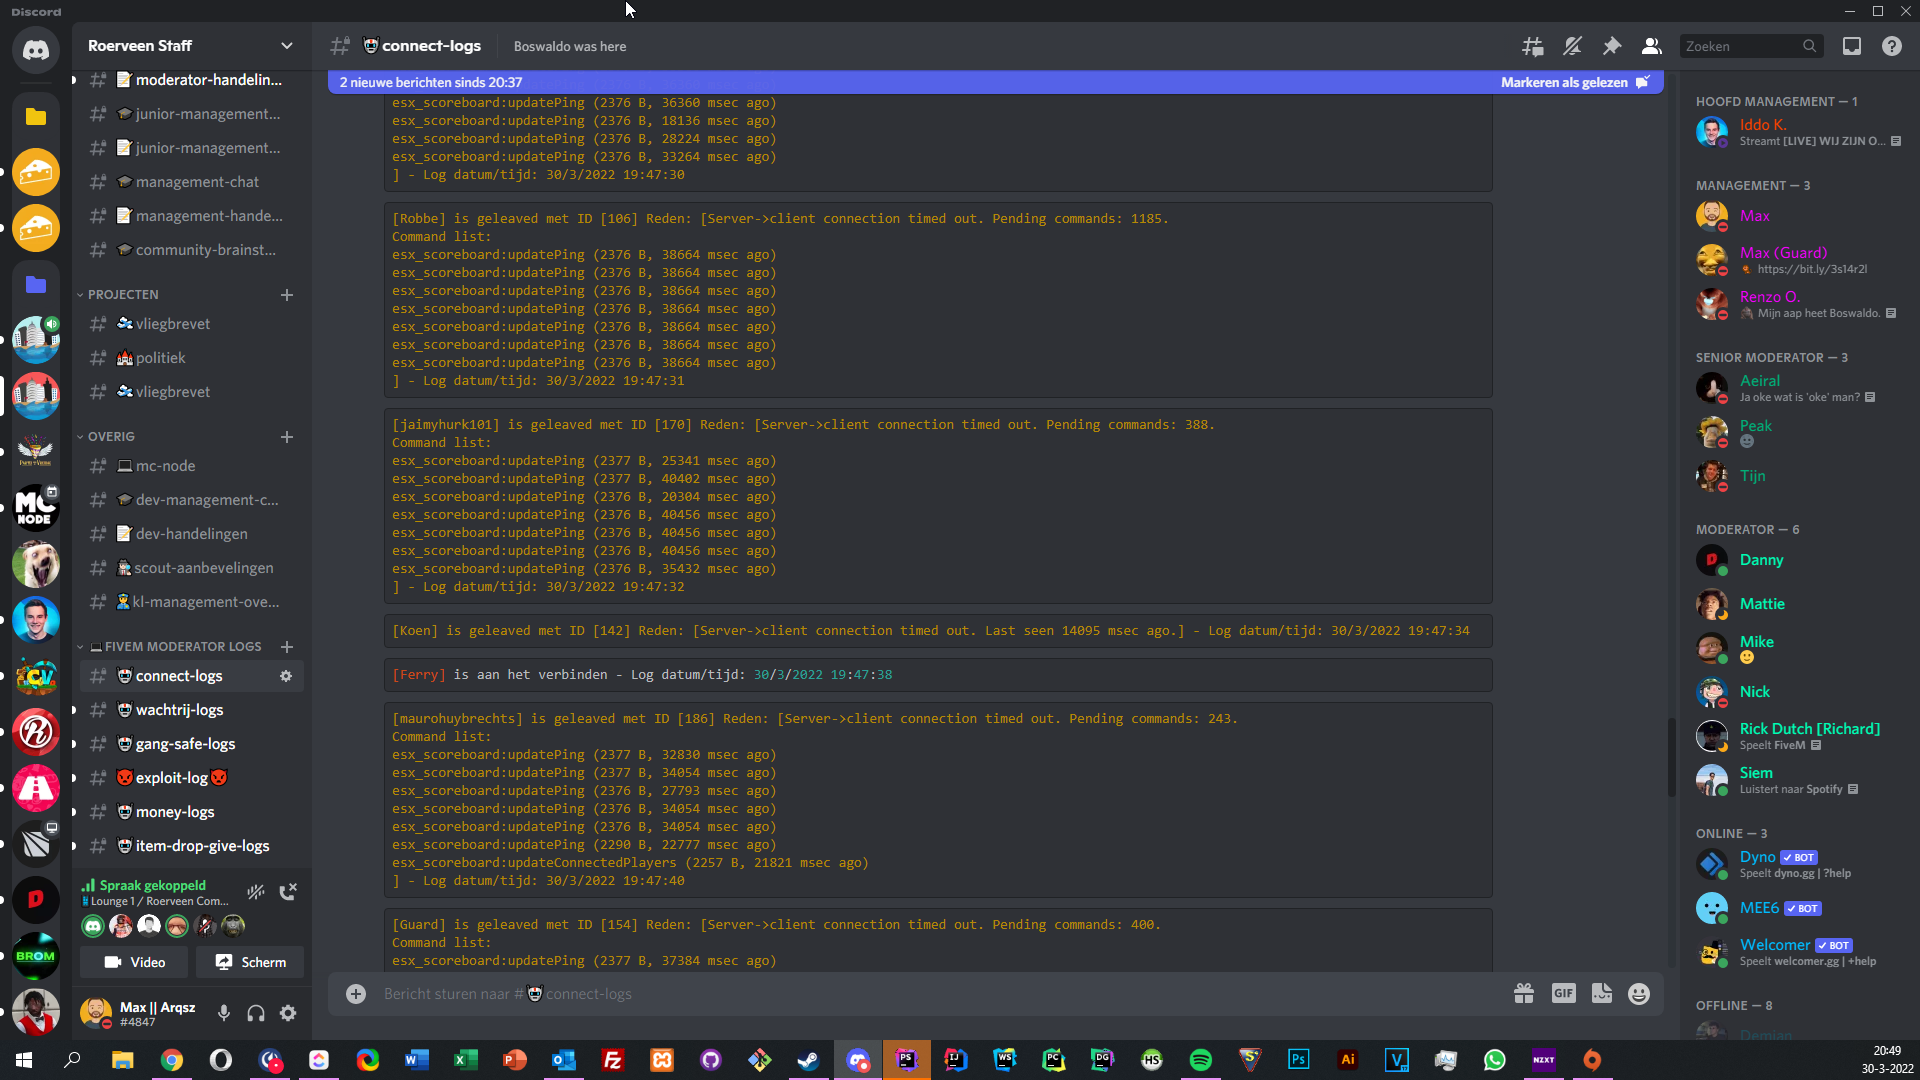Open the GIF picker
The image size is (1920, 1080).
click(x=1563, y=993)
